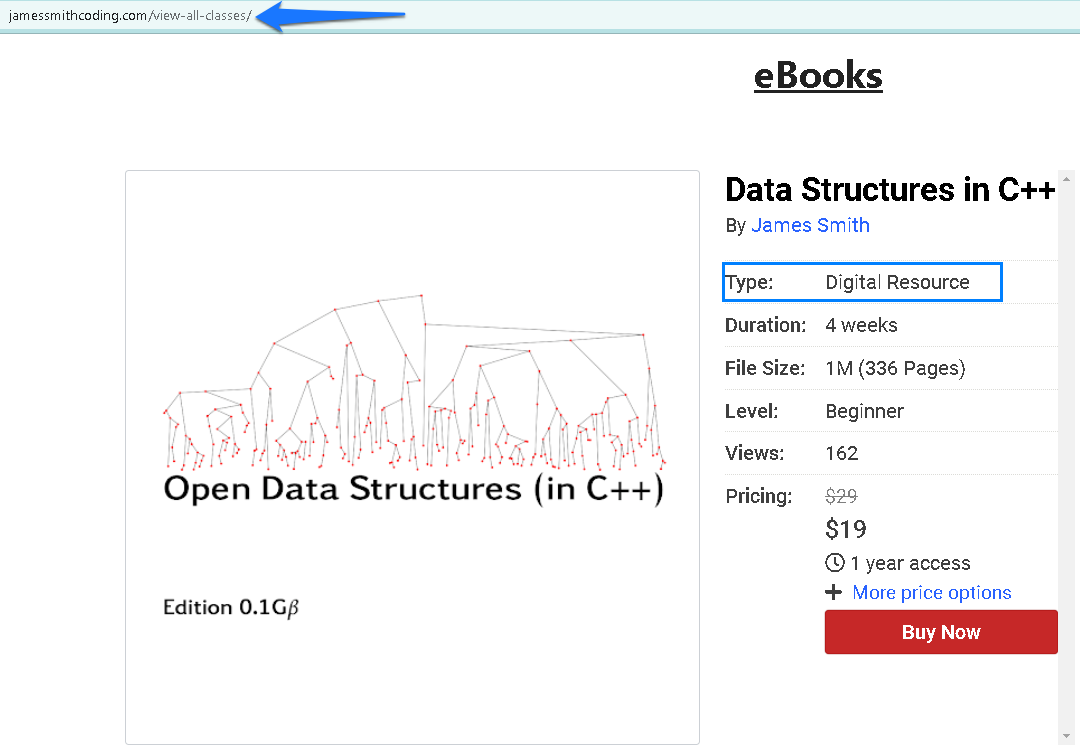Click the Open Data Structures book cover image

pos(412,457)
